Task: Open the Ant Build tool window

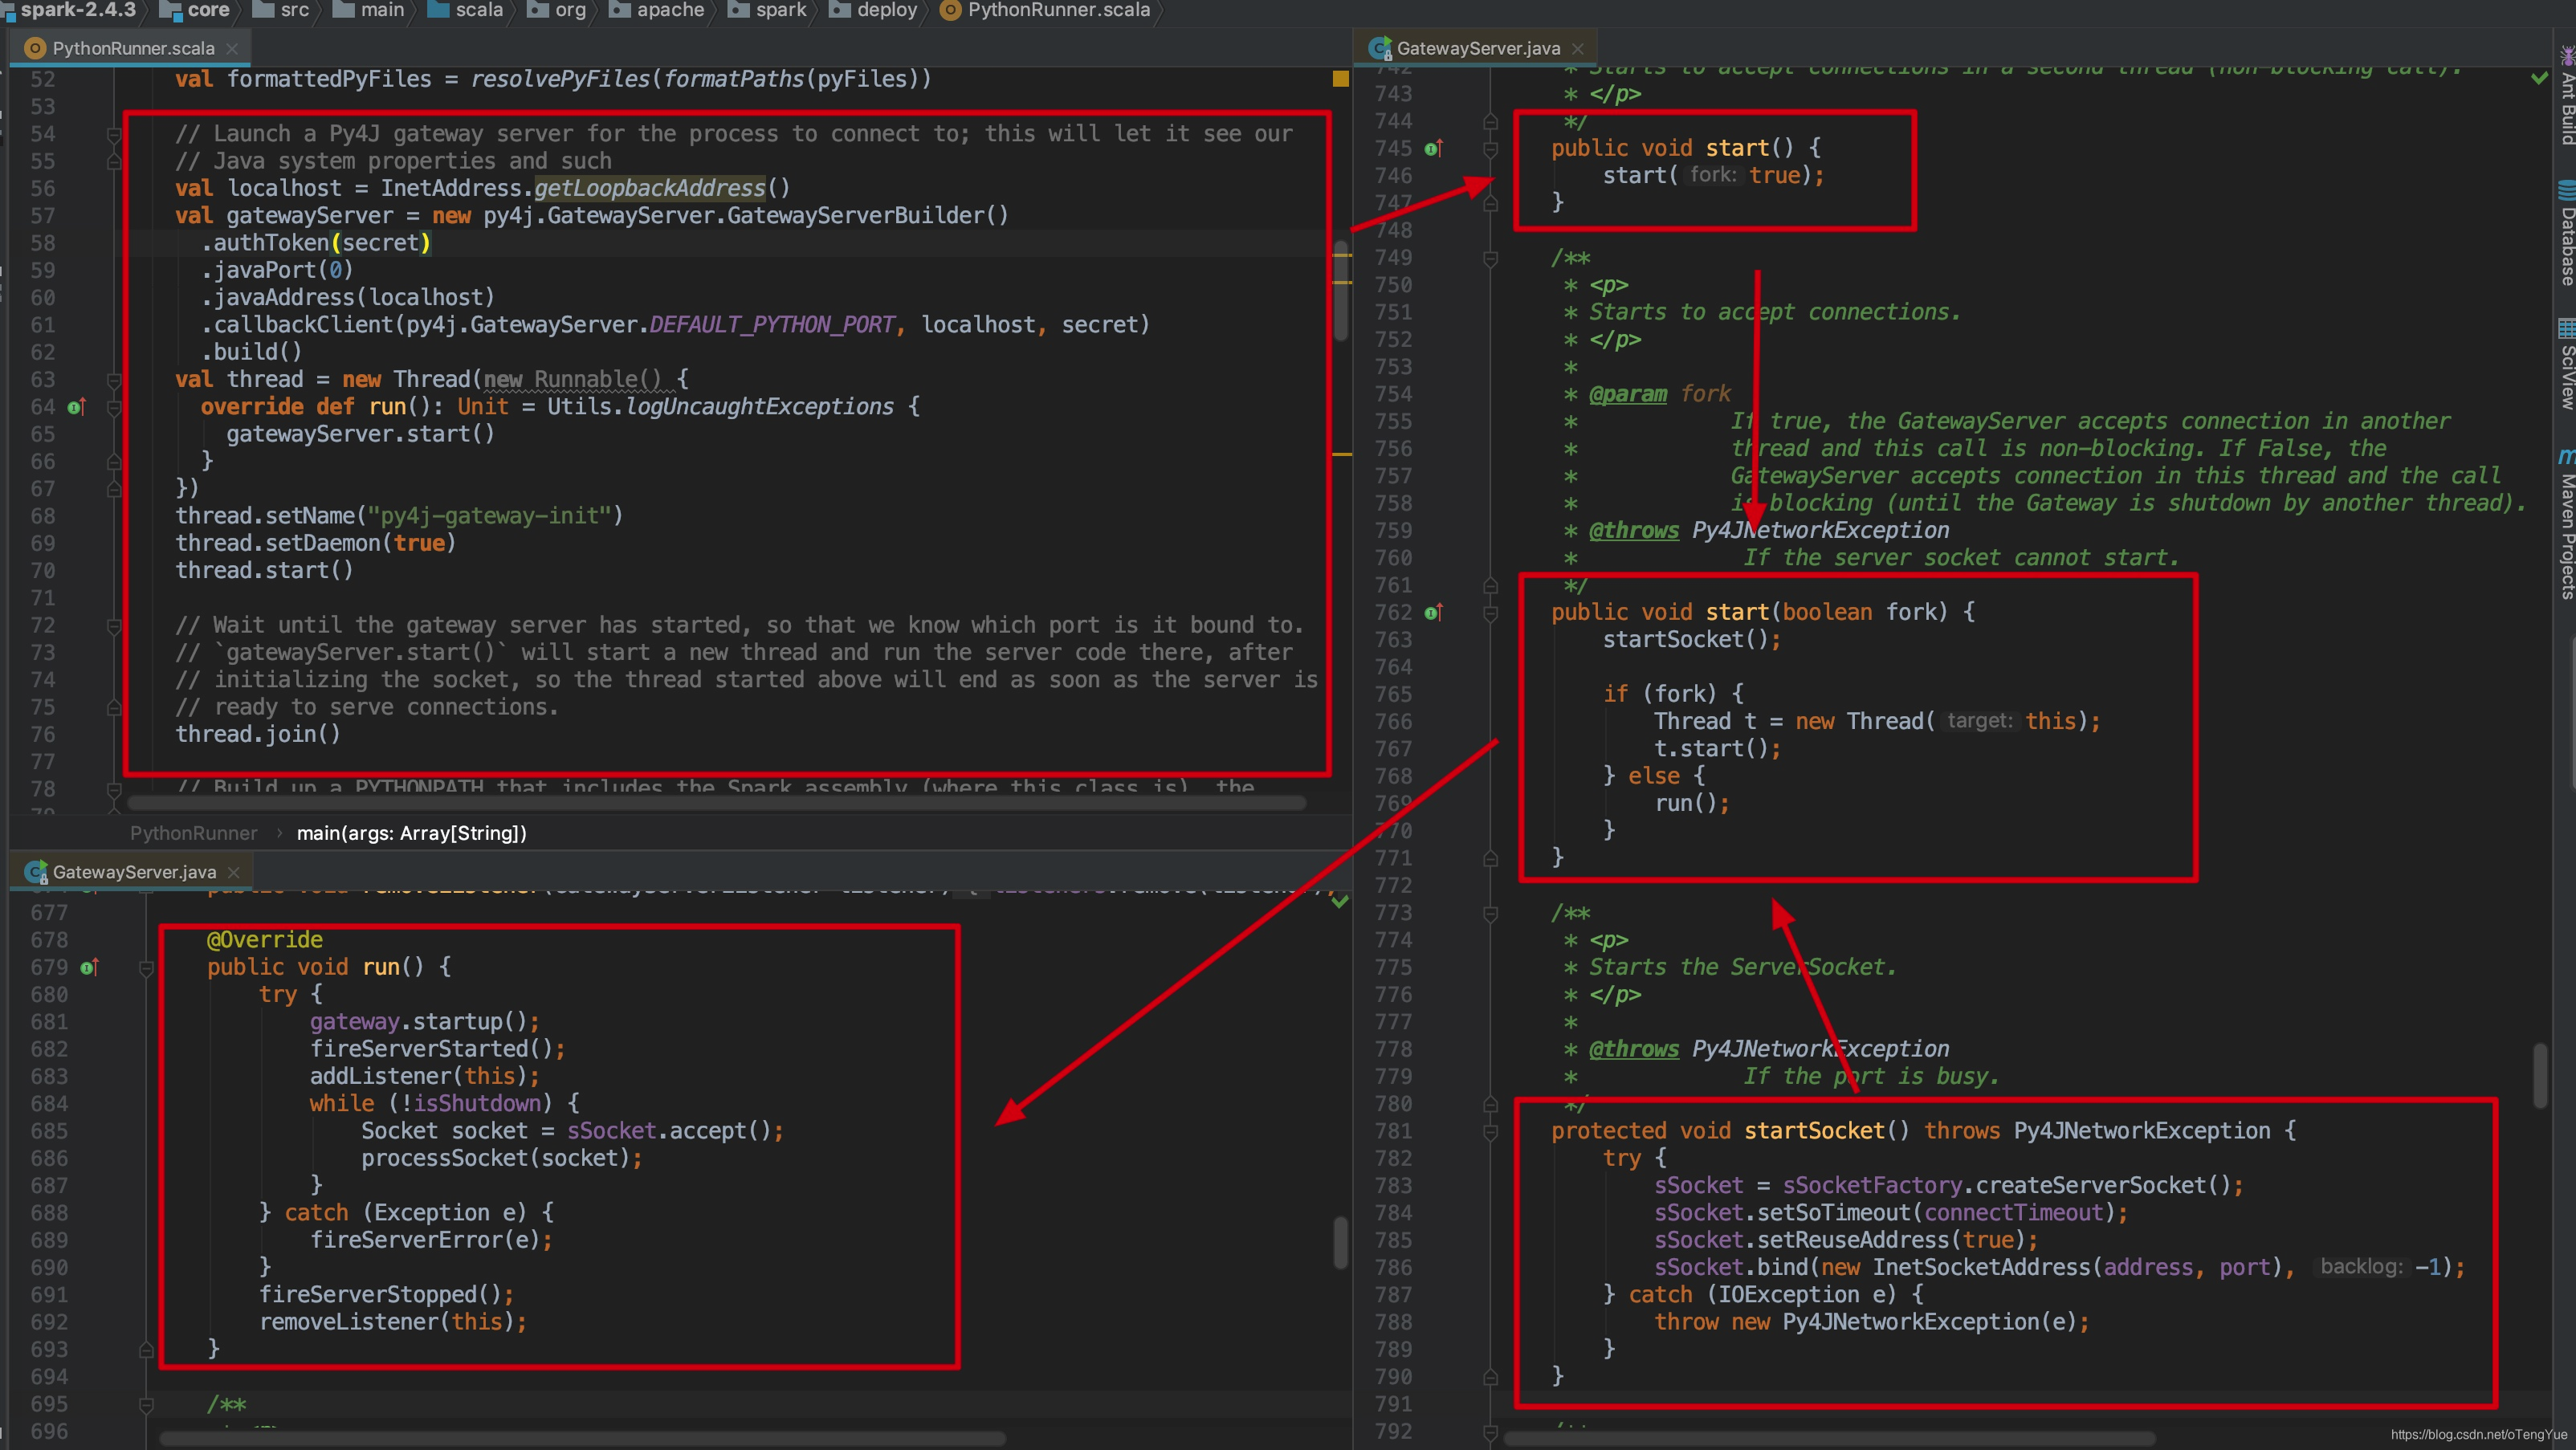Action: [2566, 96]
